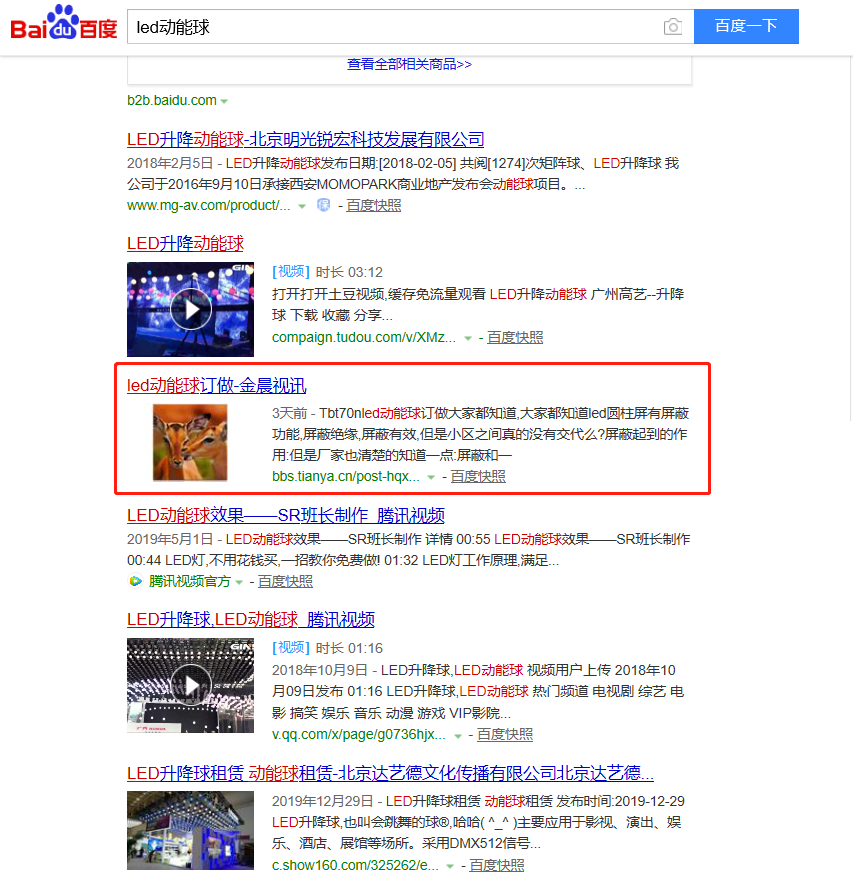This screenshot has width=853, height=894.
Task: Open 百度快照 for the c.show160.com result
Action: 497,865
